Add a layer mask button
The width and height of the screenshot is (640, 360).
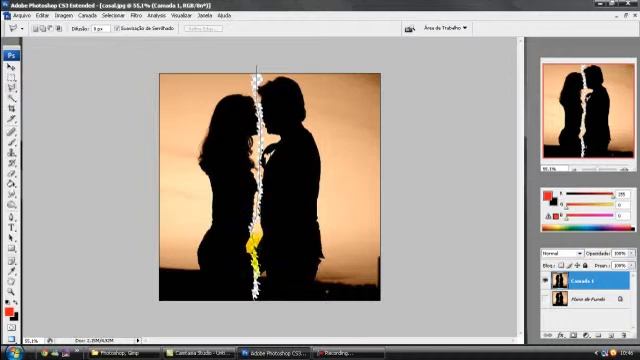[x=573, y=335]
